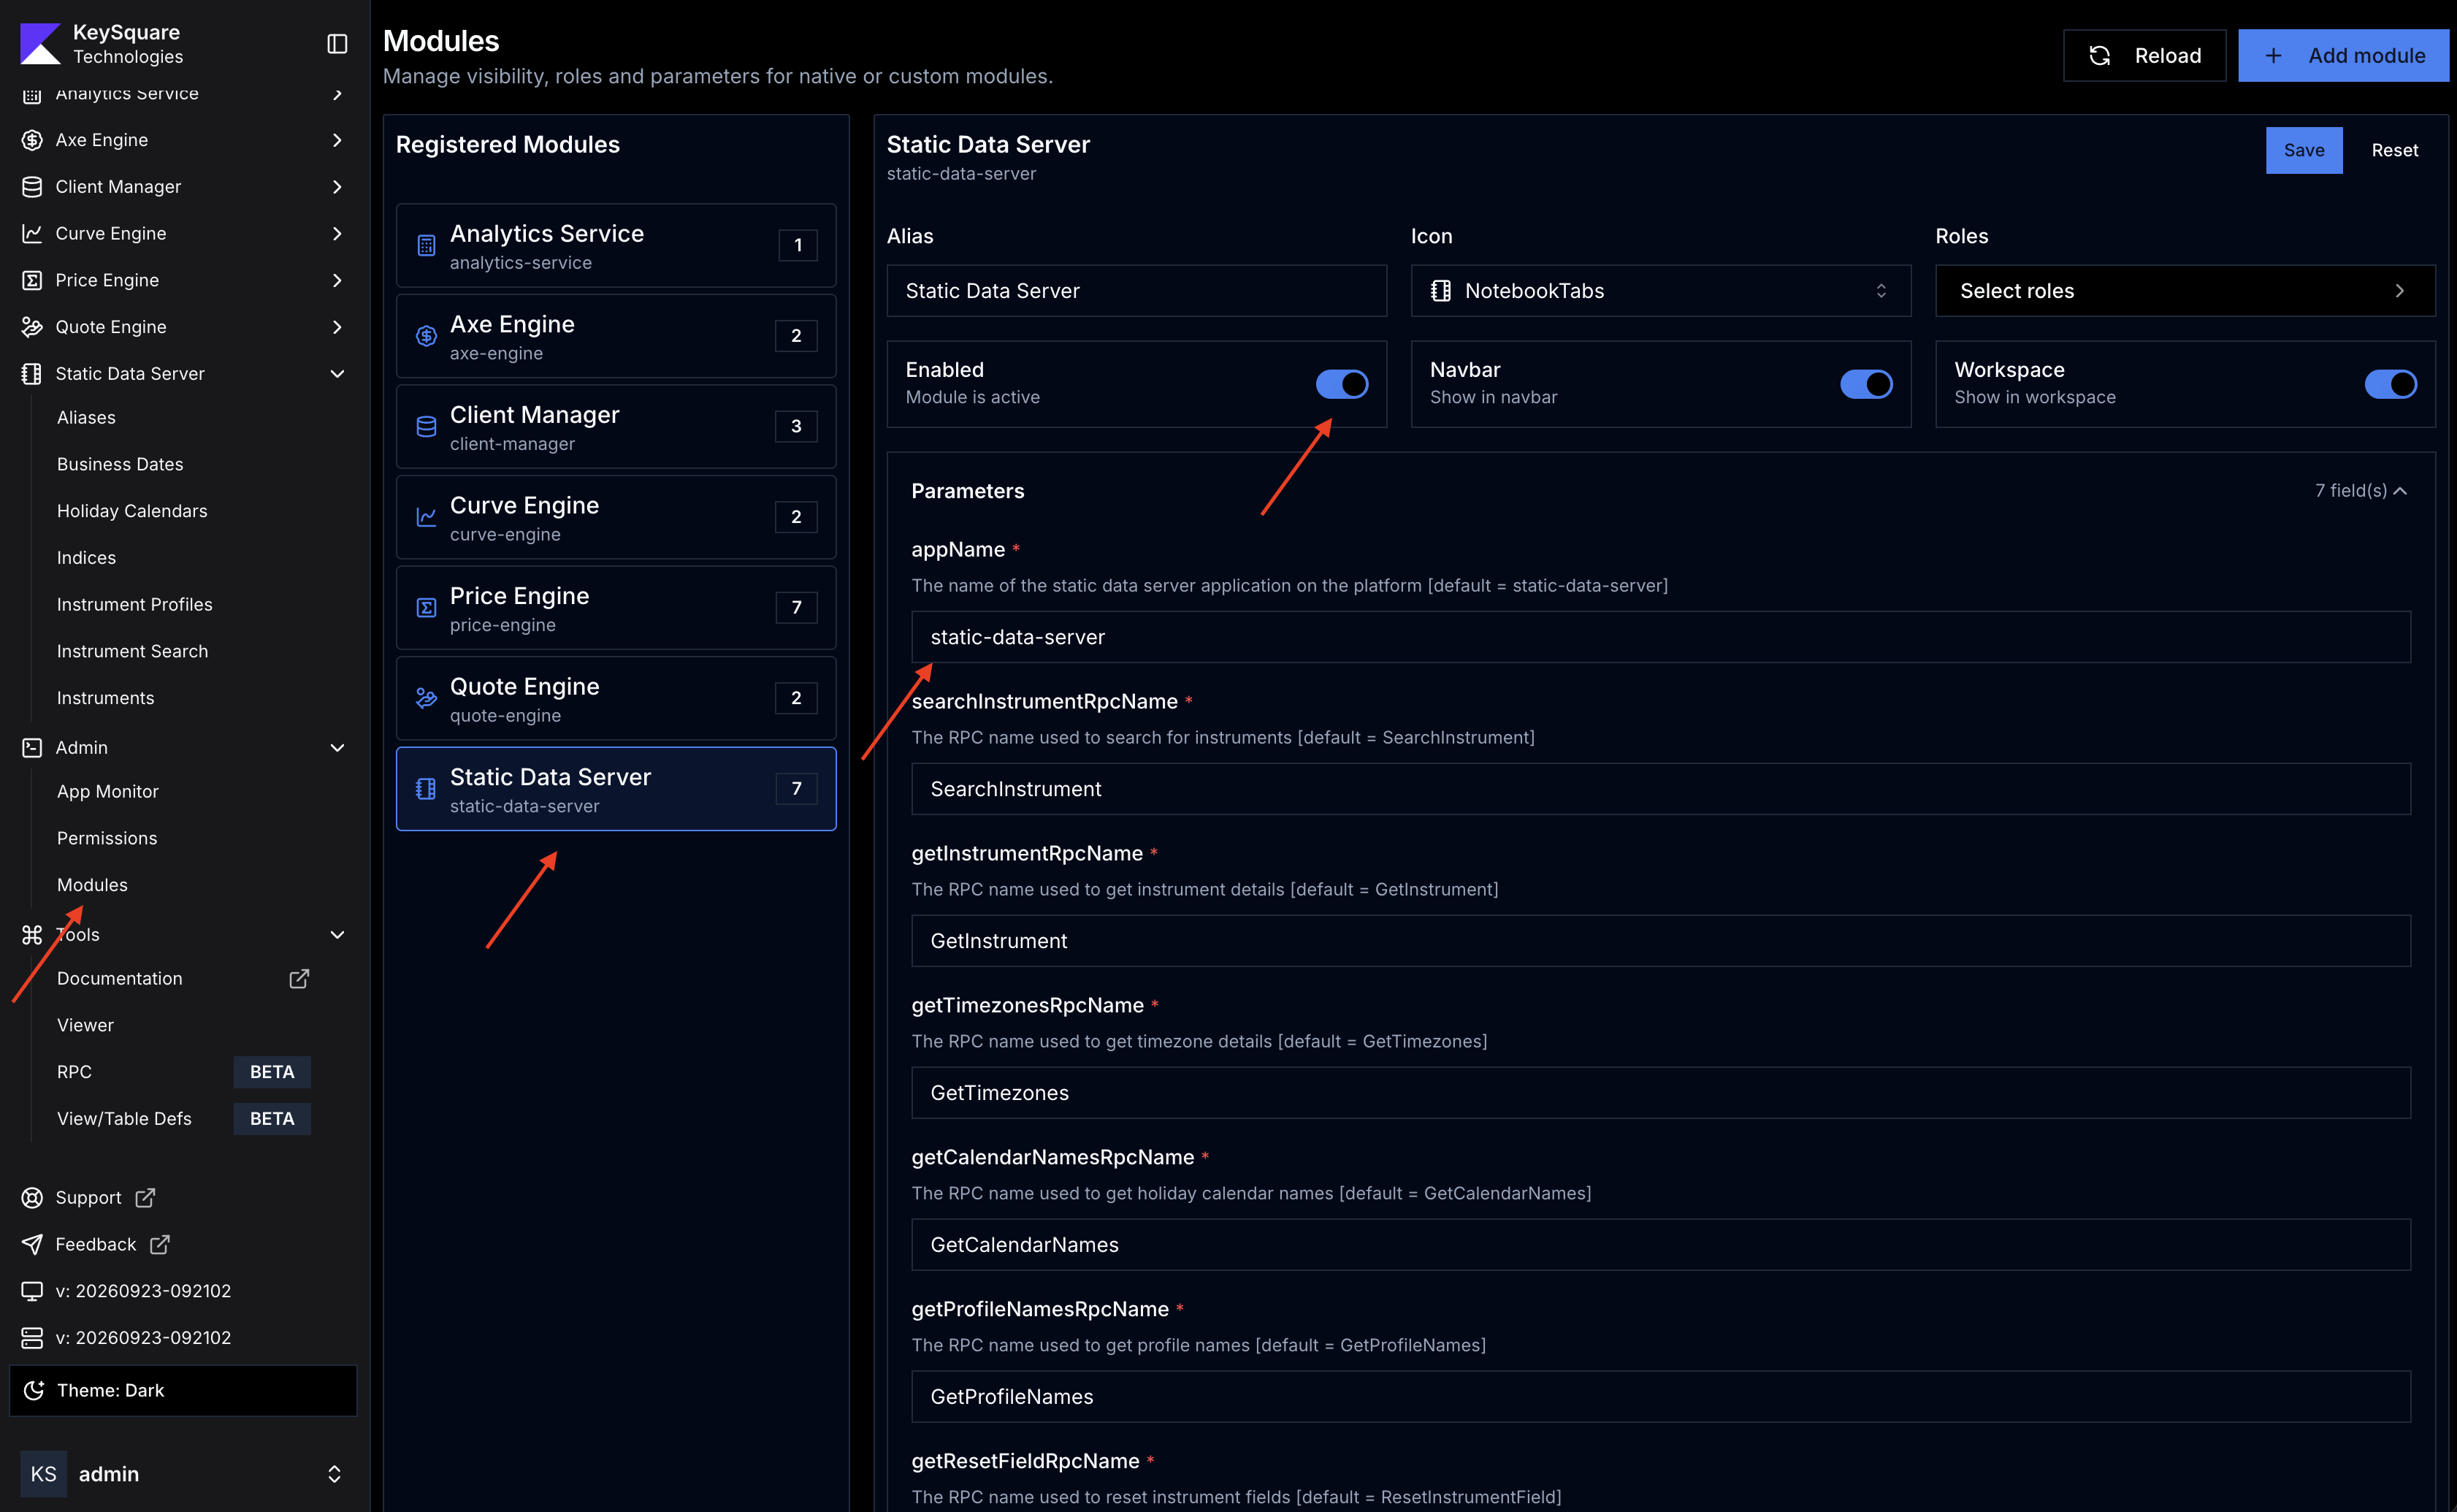Image resolution: width=2457 pixels, height=1512 pixels.
Task: Collapse the Parameters 7 field(s) section
Action: pyautogui.click(x=2361, y=490)
